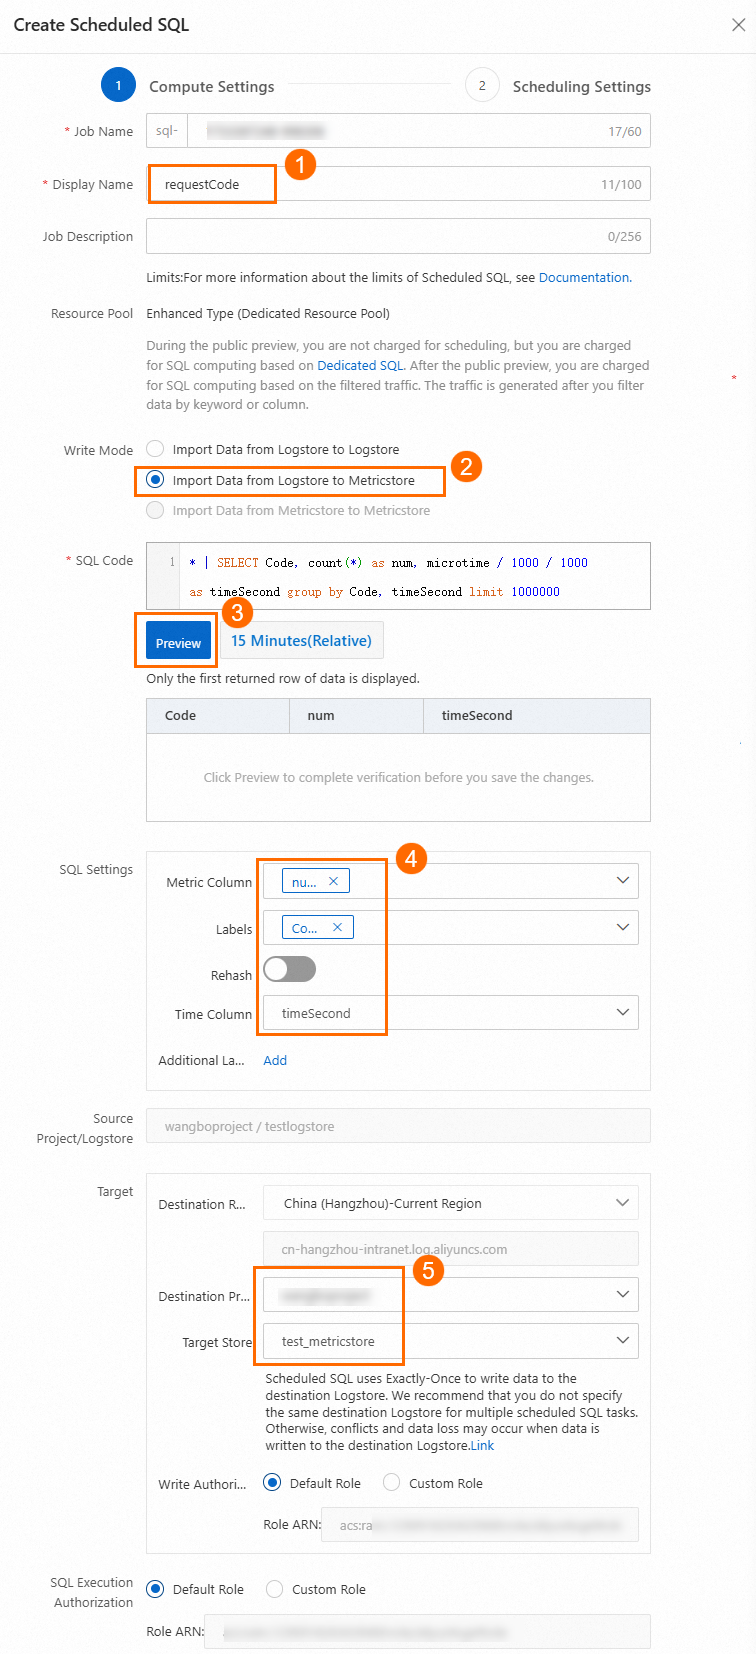Go to Compute Settings step
The height and width of the screenshot is (1654, 756).
coord(211,87)
